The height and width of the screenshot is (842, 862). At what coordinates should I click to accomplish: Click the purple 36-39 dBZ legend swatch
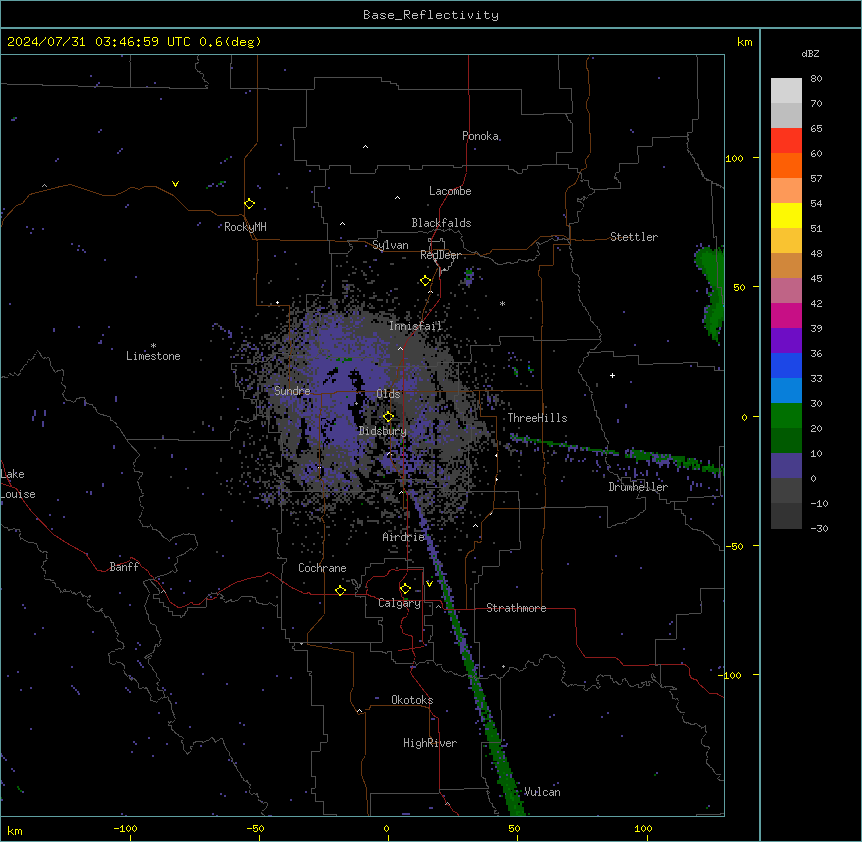[x=786, y=340]
